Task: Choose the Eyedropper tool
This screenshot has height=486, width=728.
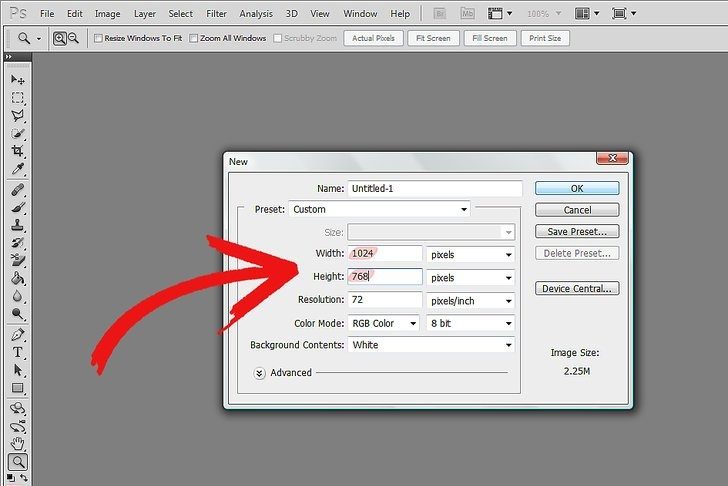Action: pyautogui.click(x=18, y=169)
